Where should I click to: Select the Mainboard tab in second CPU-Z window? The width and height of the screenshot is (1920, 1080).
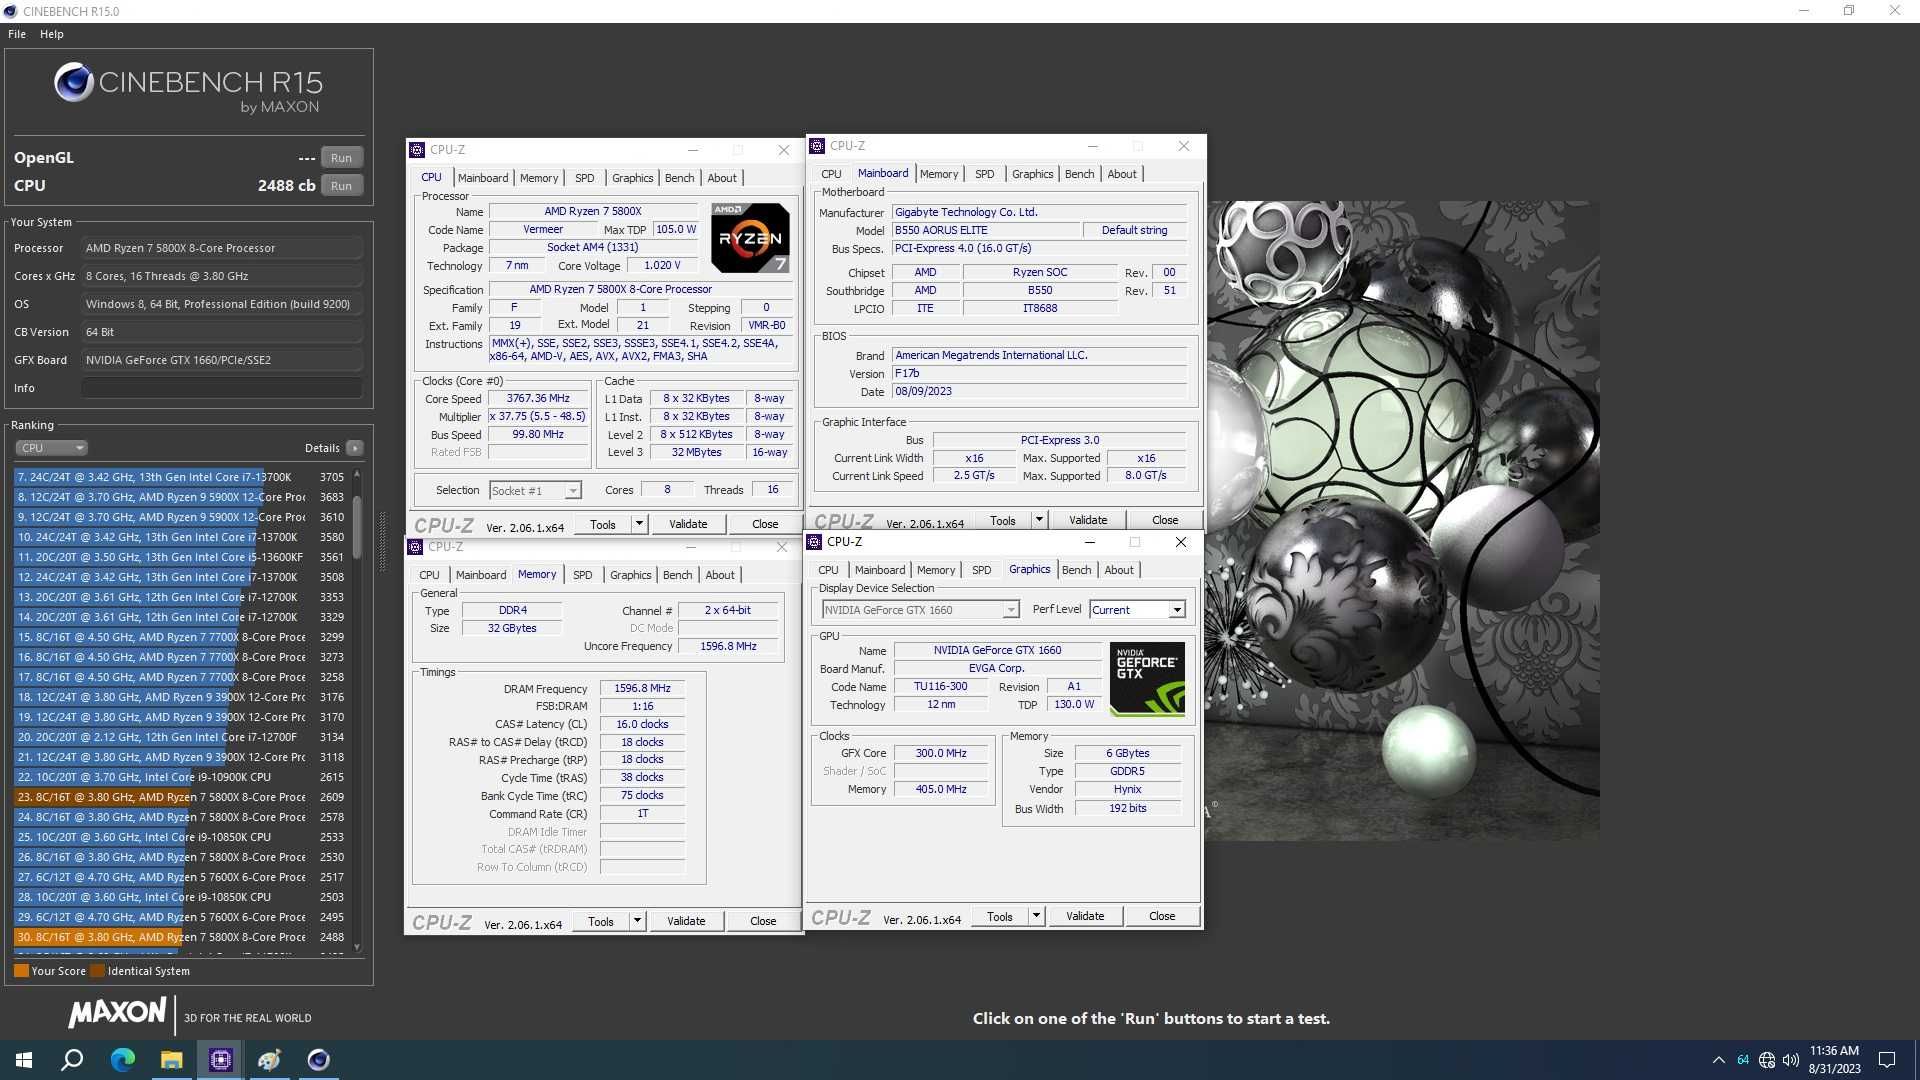click(x=881, y=173)
